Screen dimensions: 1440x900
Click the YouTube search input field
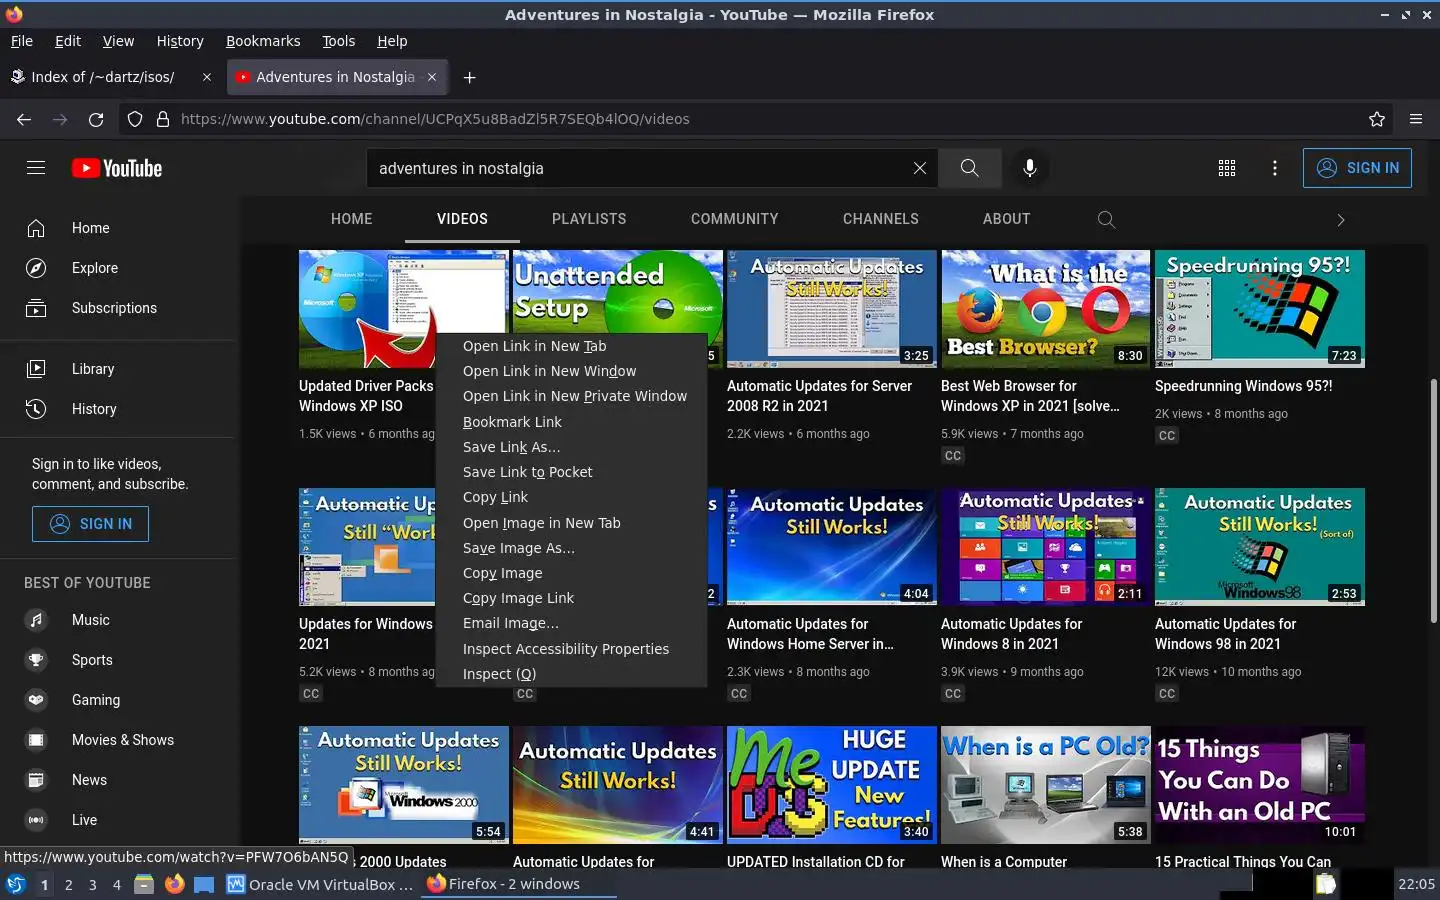click(640, 168)
